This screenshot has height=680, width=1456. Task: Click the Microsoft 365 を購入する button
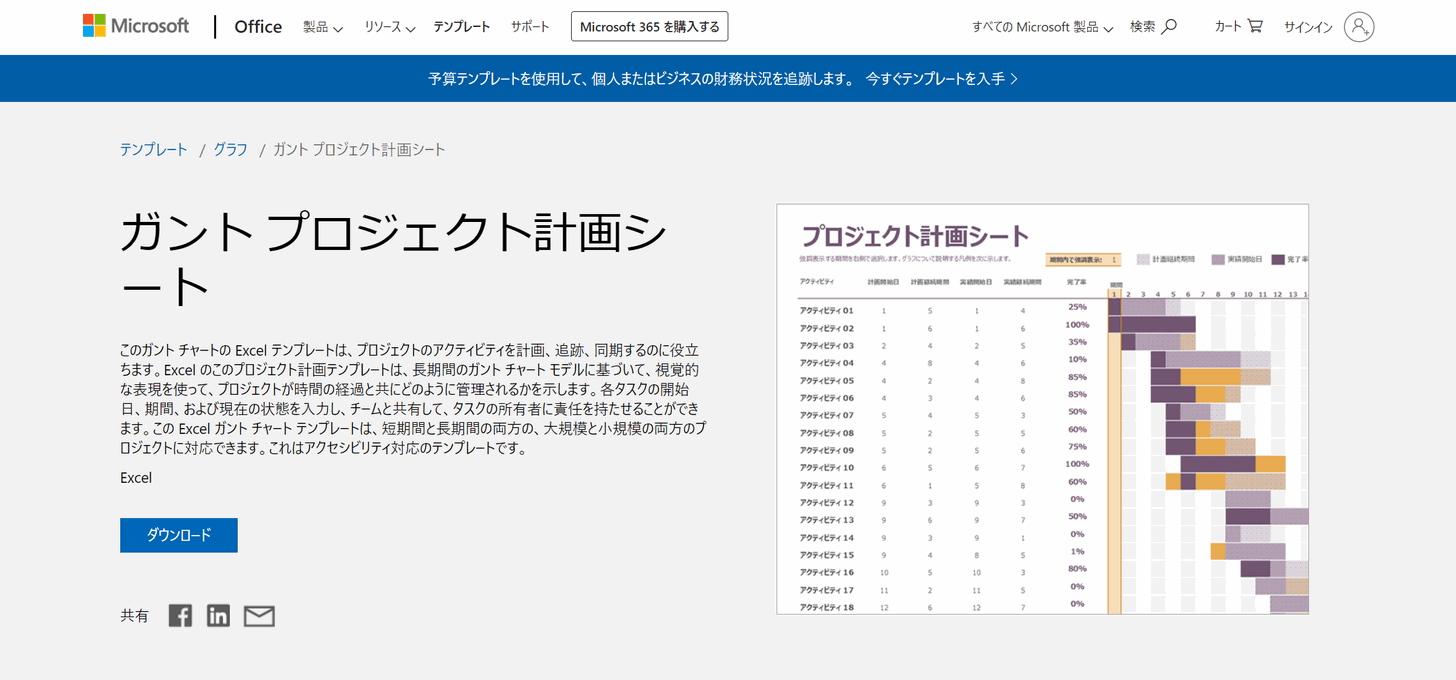649,27
